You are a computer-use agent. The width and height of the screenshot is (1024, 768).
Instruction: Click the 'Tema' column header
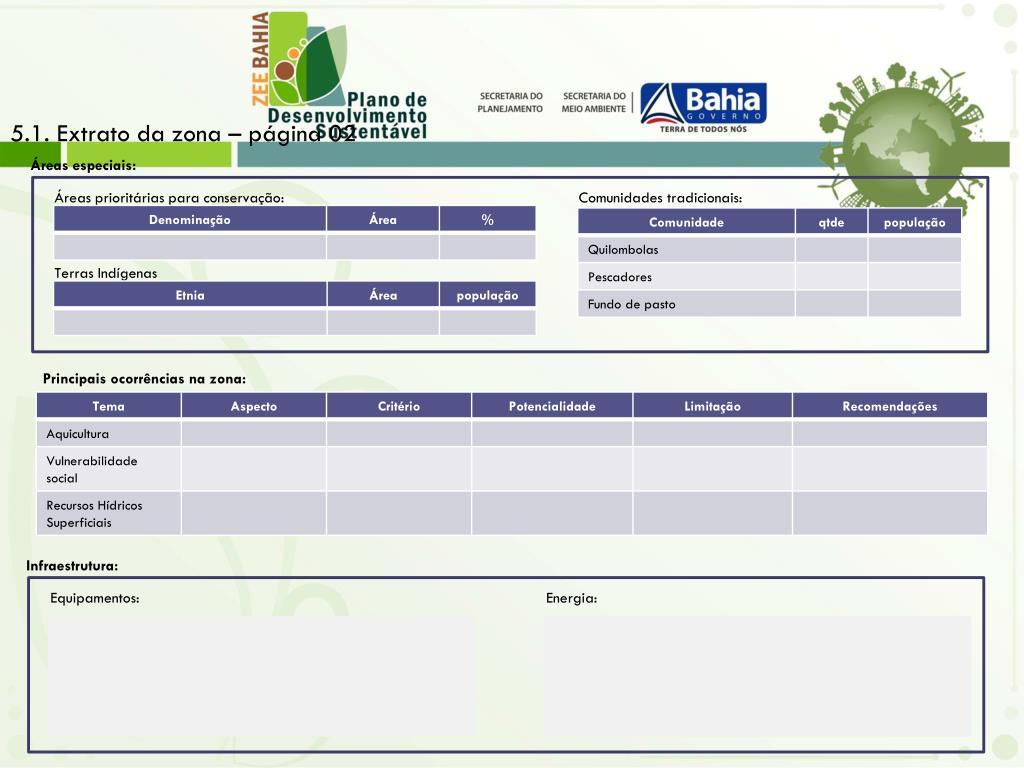[x=108, y=406]
